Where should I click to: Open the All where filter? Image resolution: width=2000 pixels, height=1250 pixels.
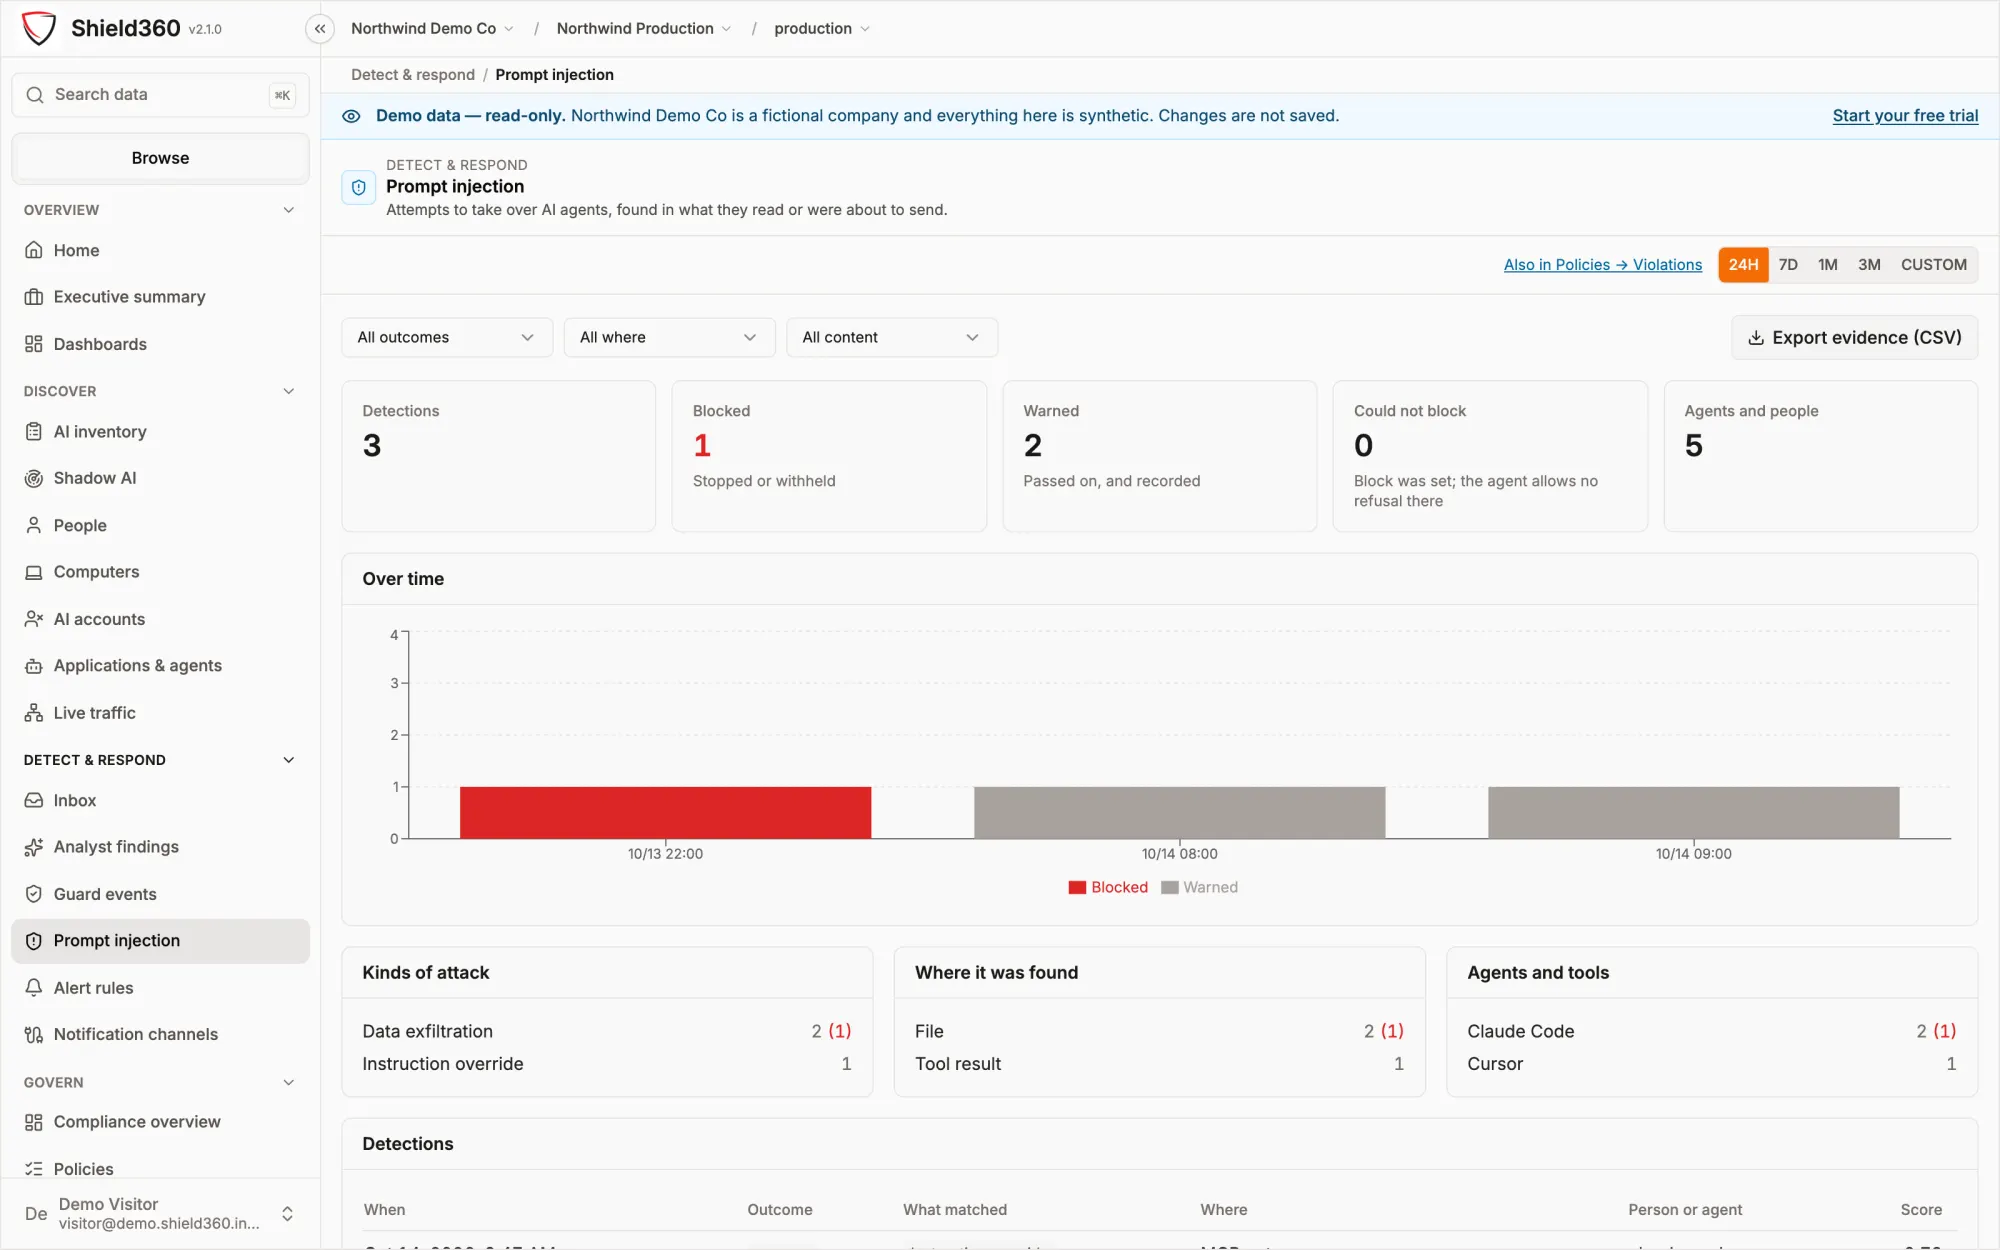pos(669,338)
